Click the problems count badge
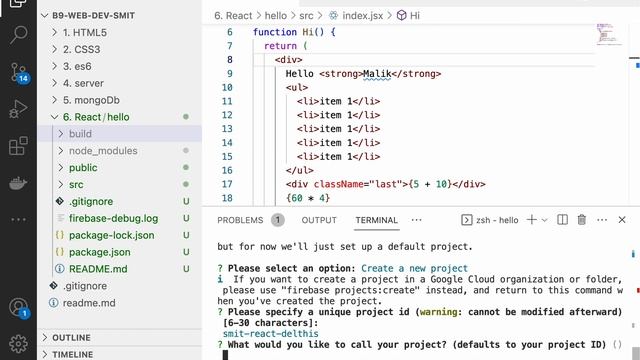640x360 pixels. pyautogui.click(x=278, y=220)
